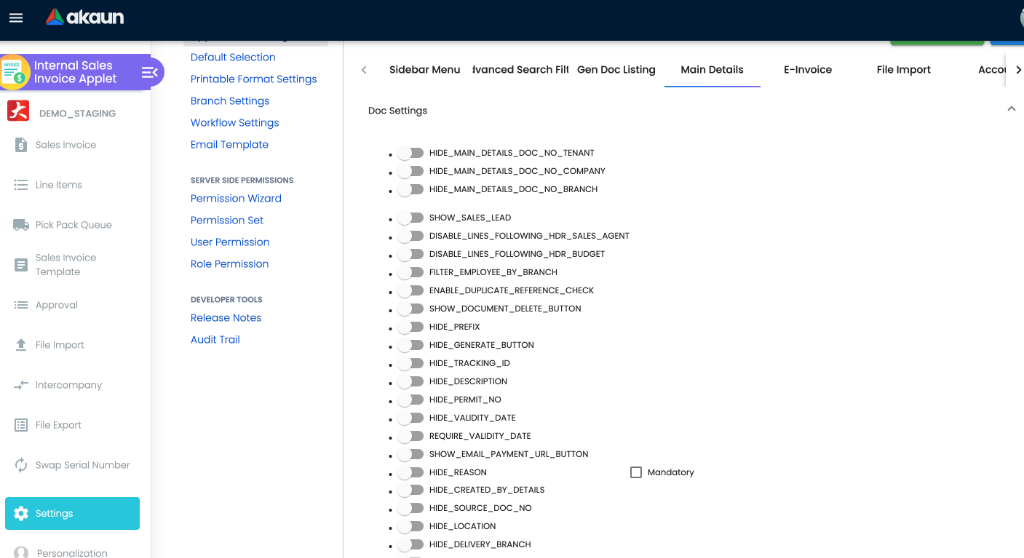Switch to Gen Doc Listing tab
1024x558 pixels.
click(x=616, y=70)
